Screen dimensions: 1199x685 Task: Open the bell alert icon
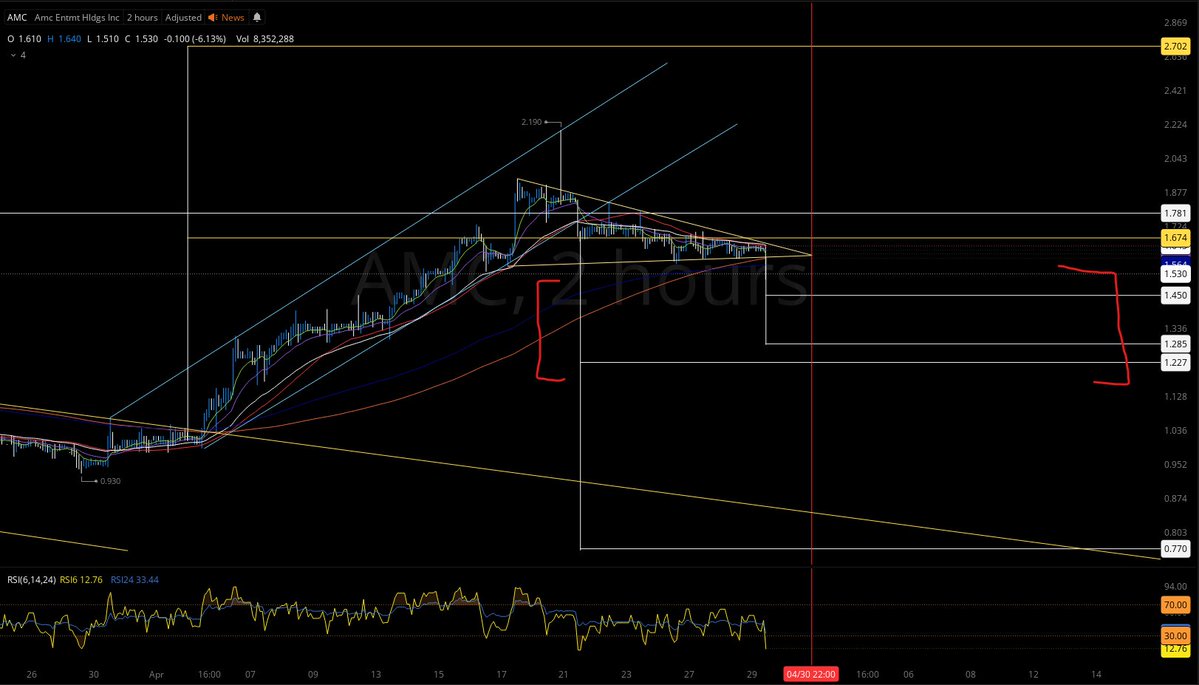[258, 17]
